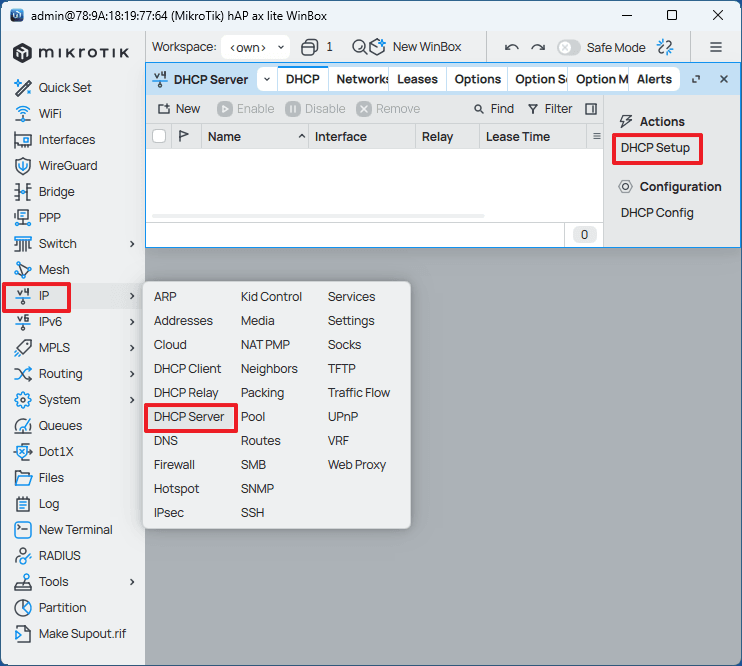Click the DHCP Setup action

click(x=655, y=148)
